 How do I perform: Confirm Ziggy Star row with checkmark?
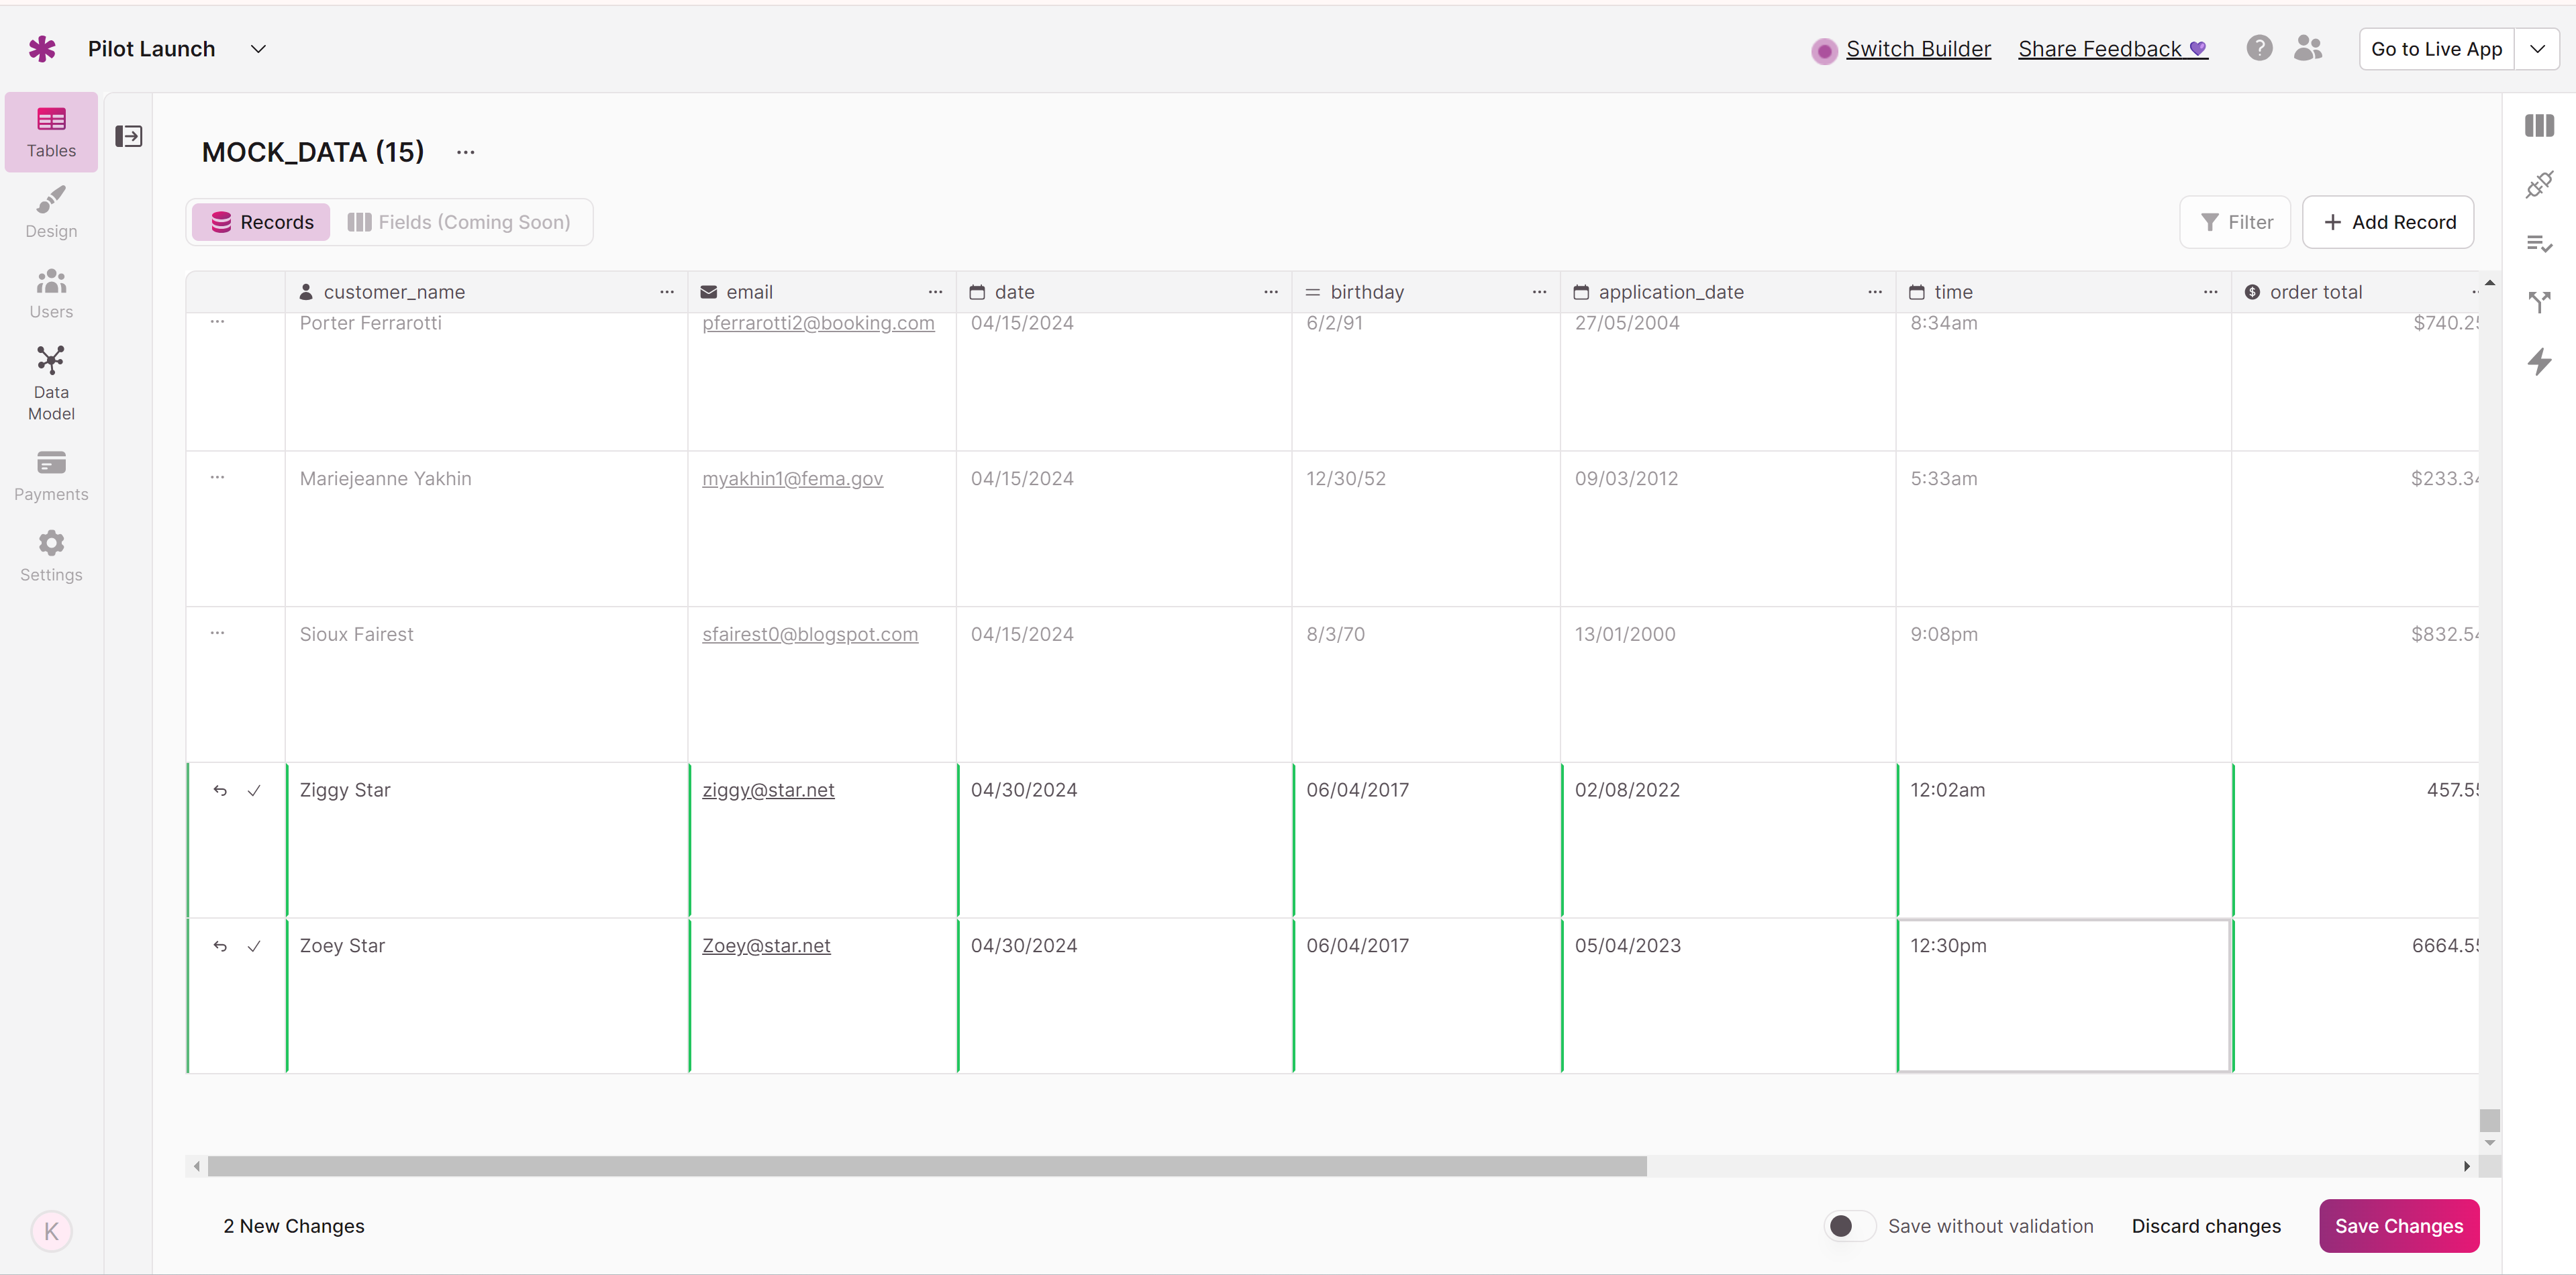[254, 790]
